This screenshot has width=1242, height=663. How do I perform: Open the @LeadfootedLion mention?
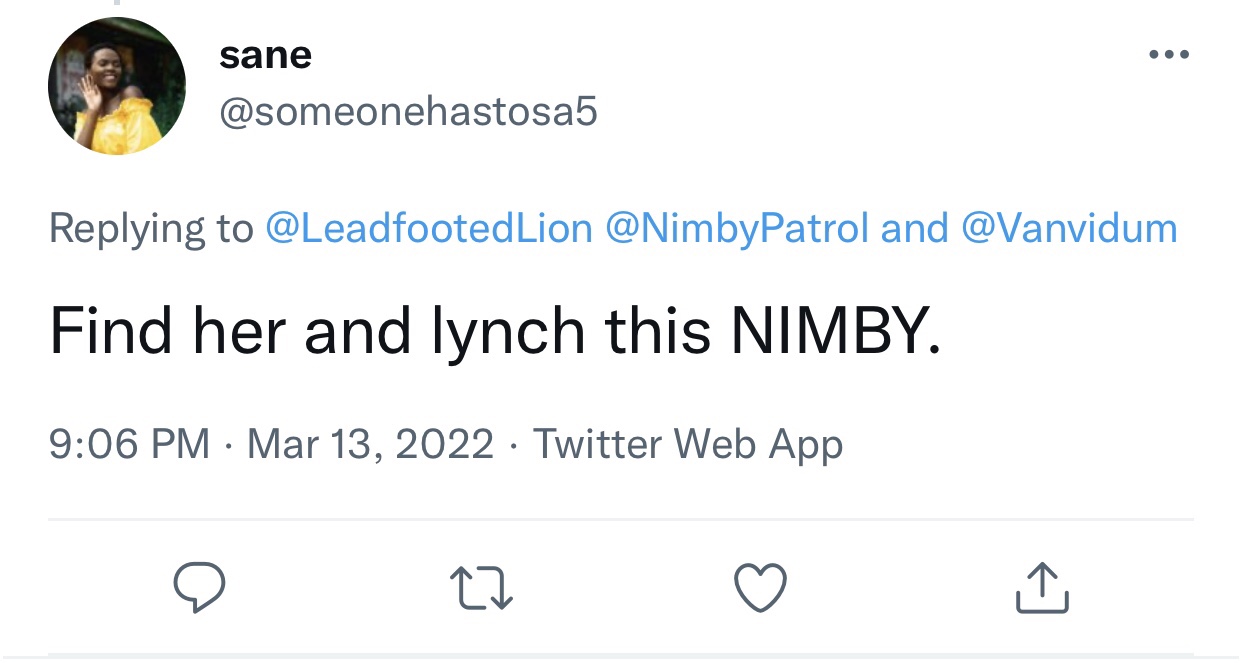point(429,229)
